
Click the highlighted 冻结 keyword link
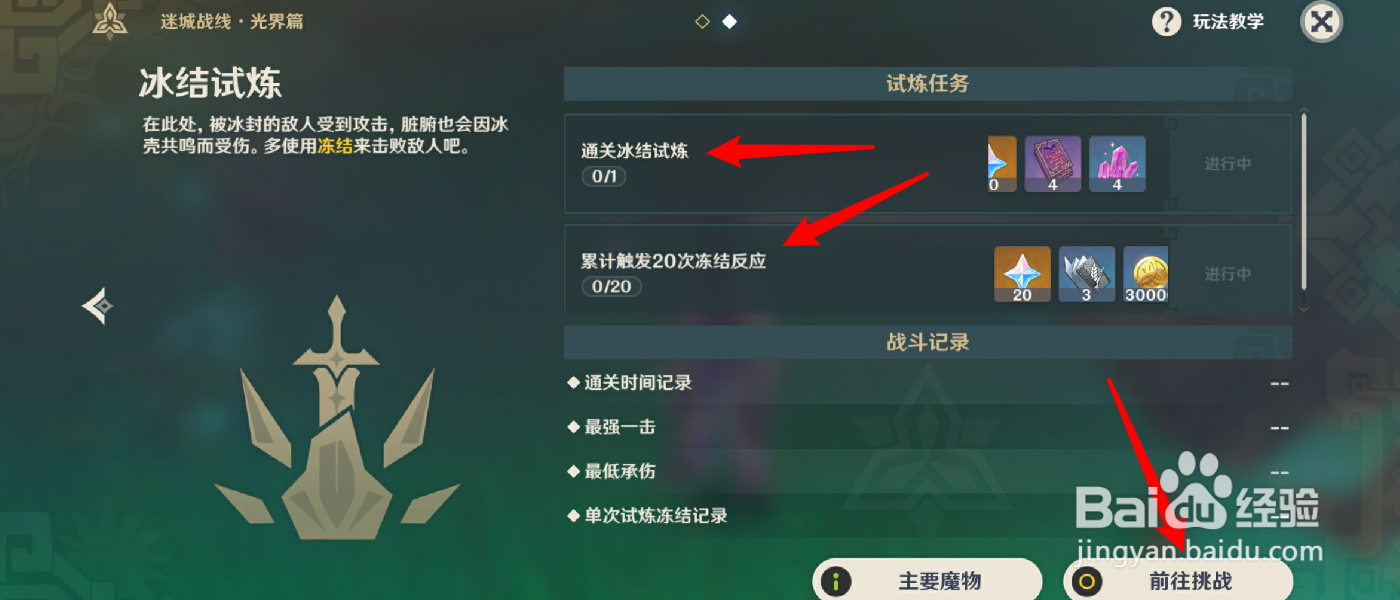pyautogui.click(x=335, y=147)
